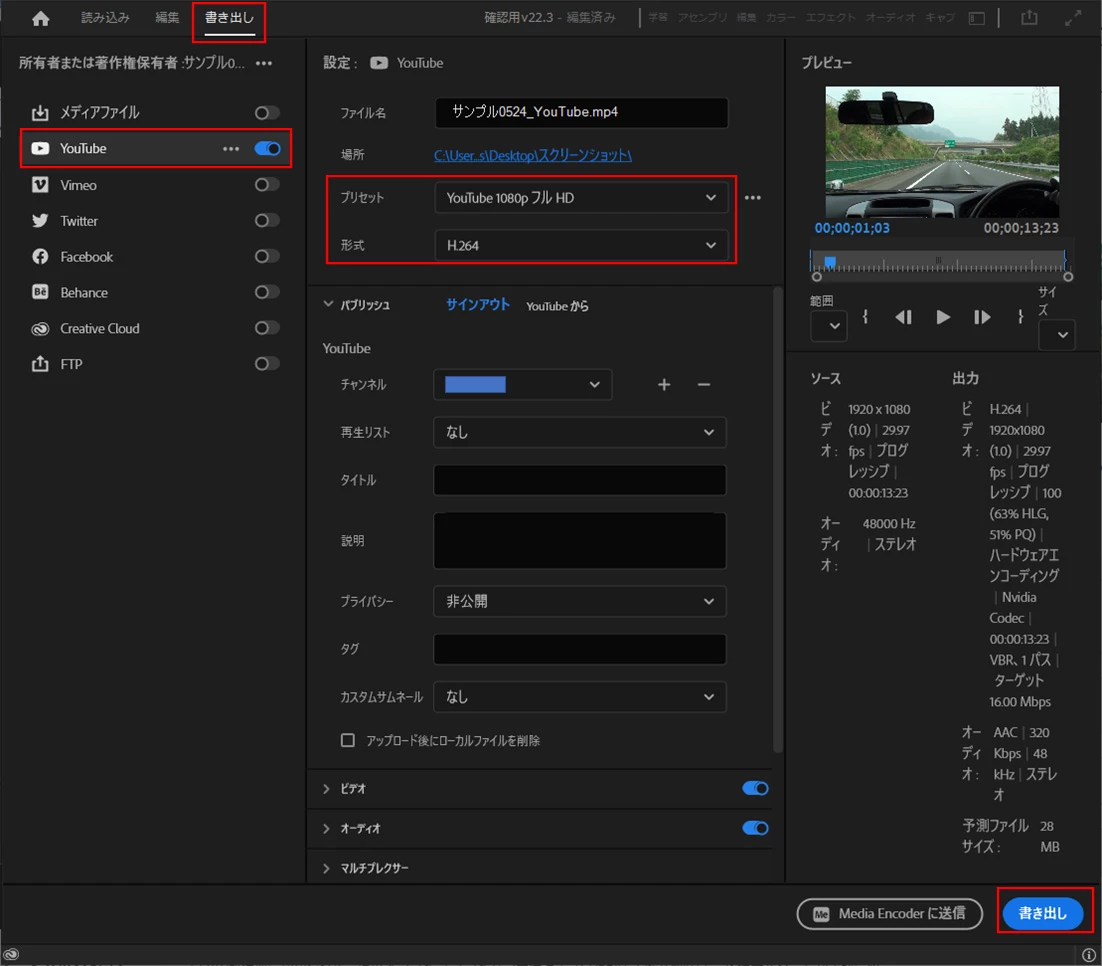Viewport: 1102px width, 966px height.
Task: Enable the Facebook toggle
Action: click(267, 256)
